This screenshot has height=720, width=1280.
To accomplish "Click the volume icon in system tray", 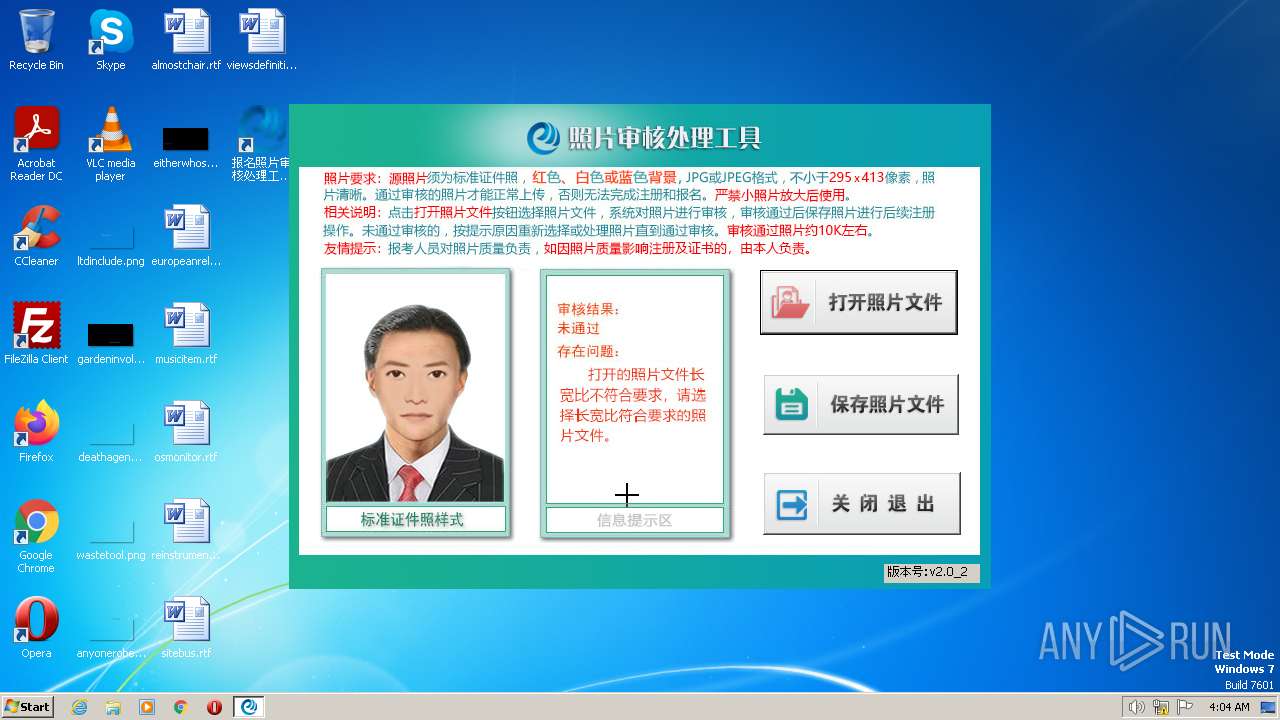I will point(1136,707).
